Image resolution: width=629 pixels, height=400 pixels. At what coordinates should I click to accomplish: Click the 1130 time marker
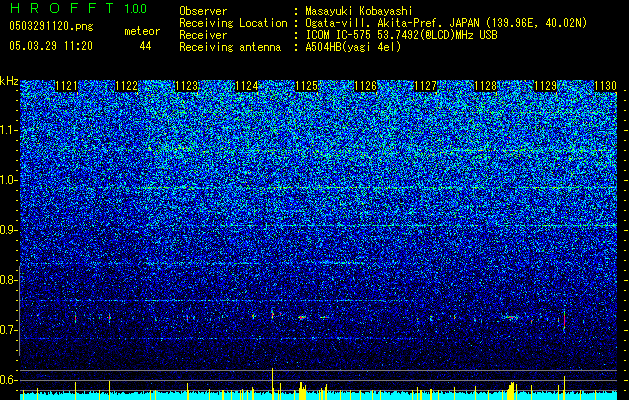coord(605,86)
